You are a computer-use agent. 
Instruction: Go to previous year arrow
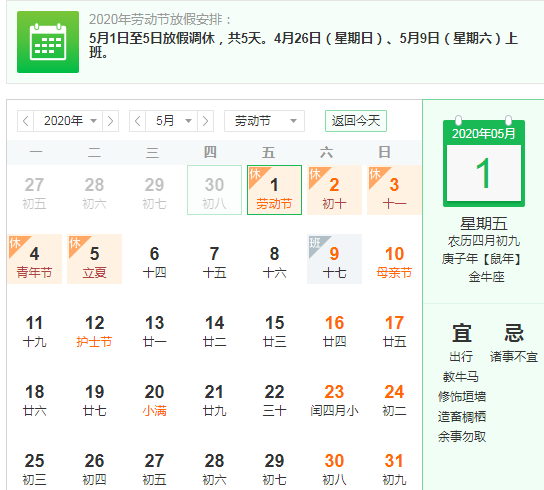click(x=25, y=121)
